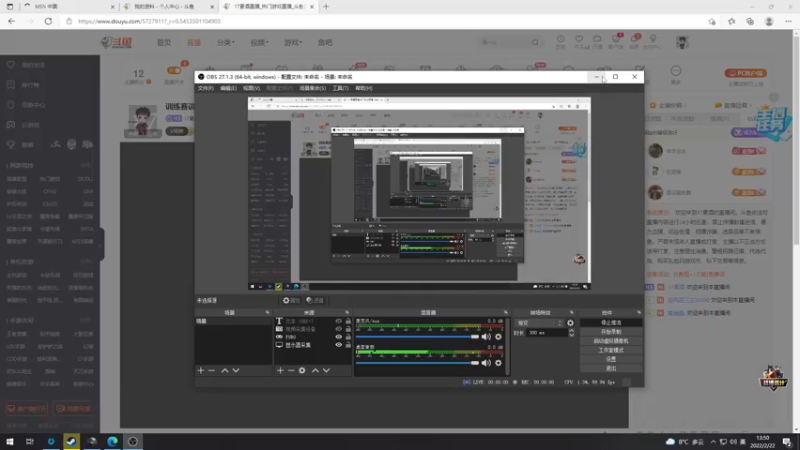The image size is (800, 450).
Task: Pop out the Controls dock
Action: tap(639, 312)
